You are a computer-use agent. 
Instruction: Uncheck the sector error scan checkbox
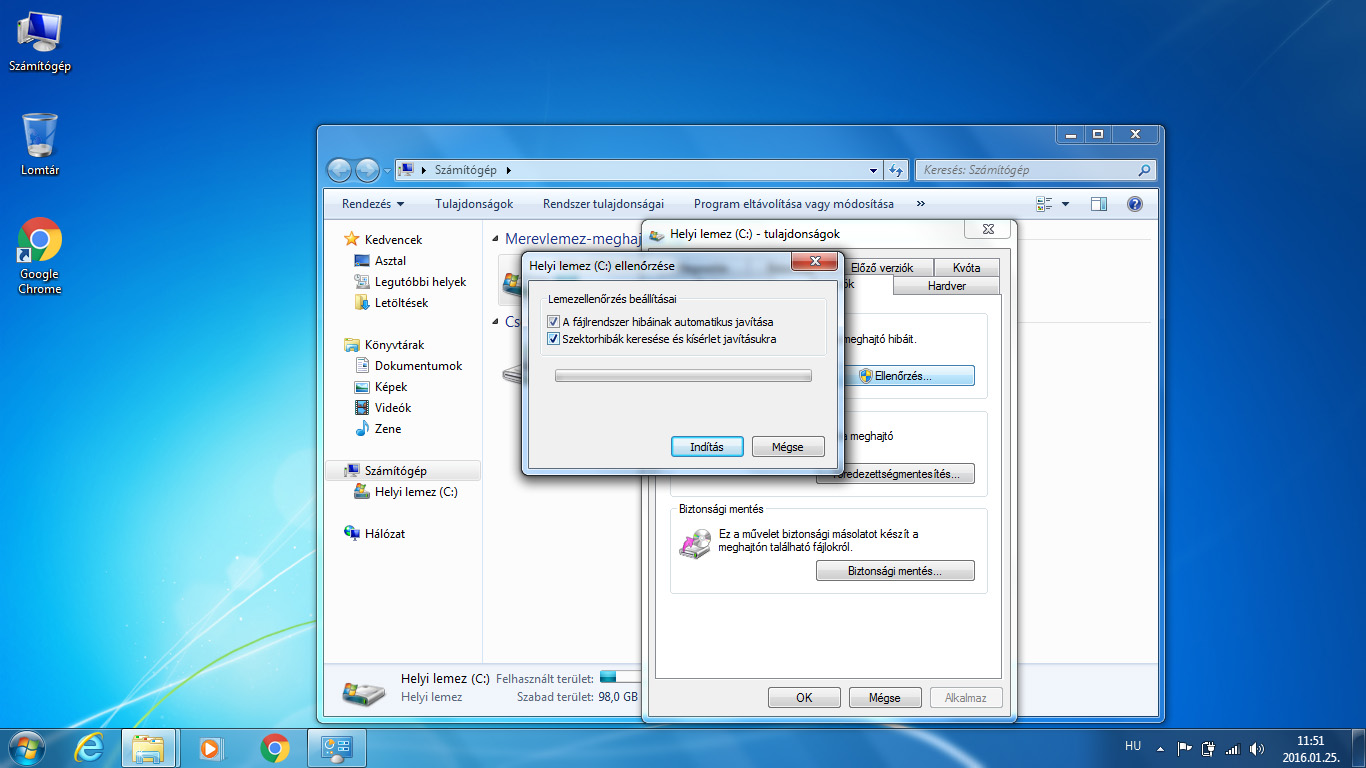click(554, 339)
